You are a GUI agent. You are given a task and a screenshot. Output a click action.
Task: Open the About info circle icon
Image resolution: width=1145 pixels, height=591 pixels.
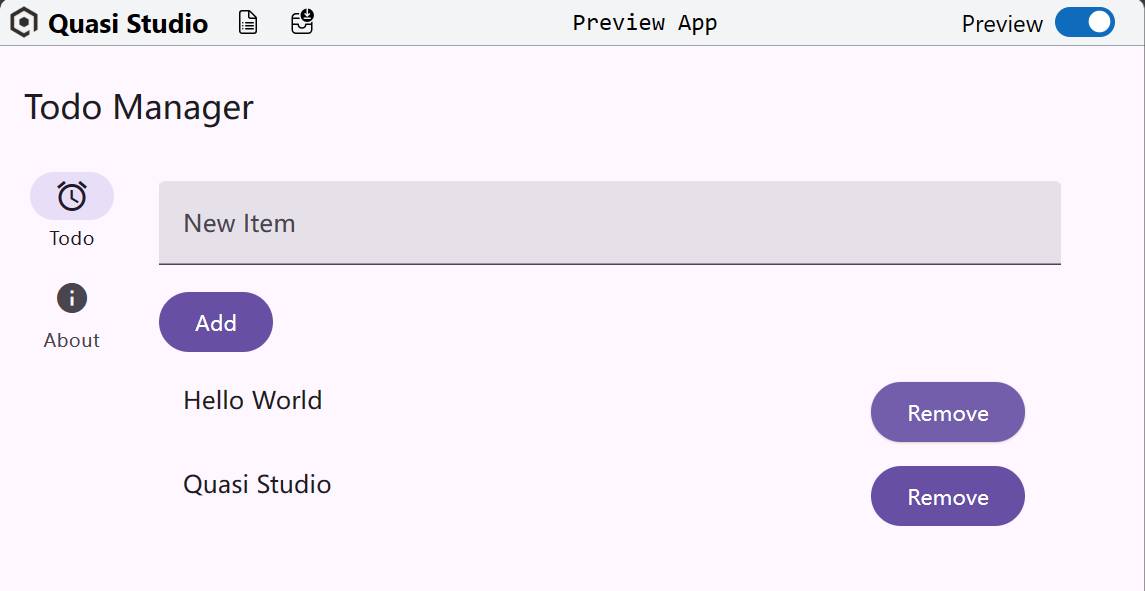tap(72, 298)
